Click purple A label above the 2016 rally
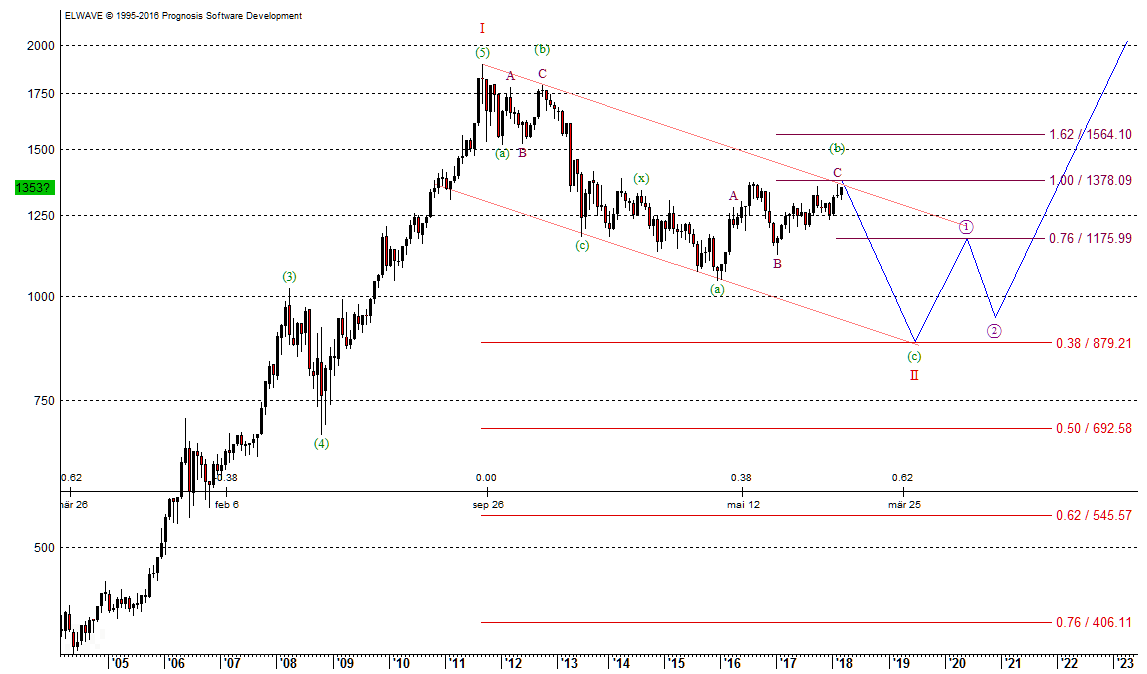This screenshot has height=674, width=1147. pyautogui.click(x=733, y=195)
